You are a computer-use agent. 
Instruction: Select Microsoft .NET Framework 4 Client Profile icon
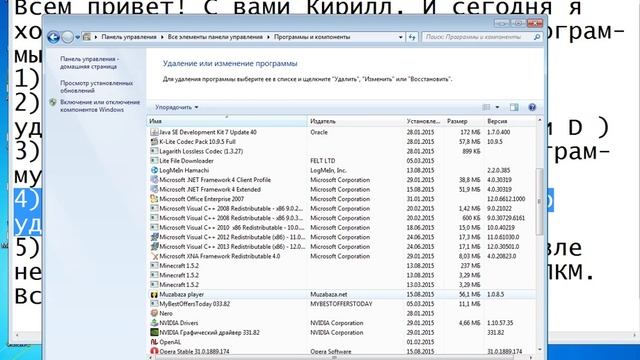[154, 180]
